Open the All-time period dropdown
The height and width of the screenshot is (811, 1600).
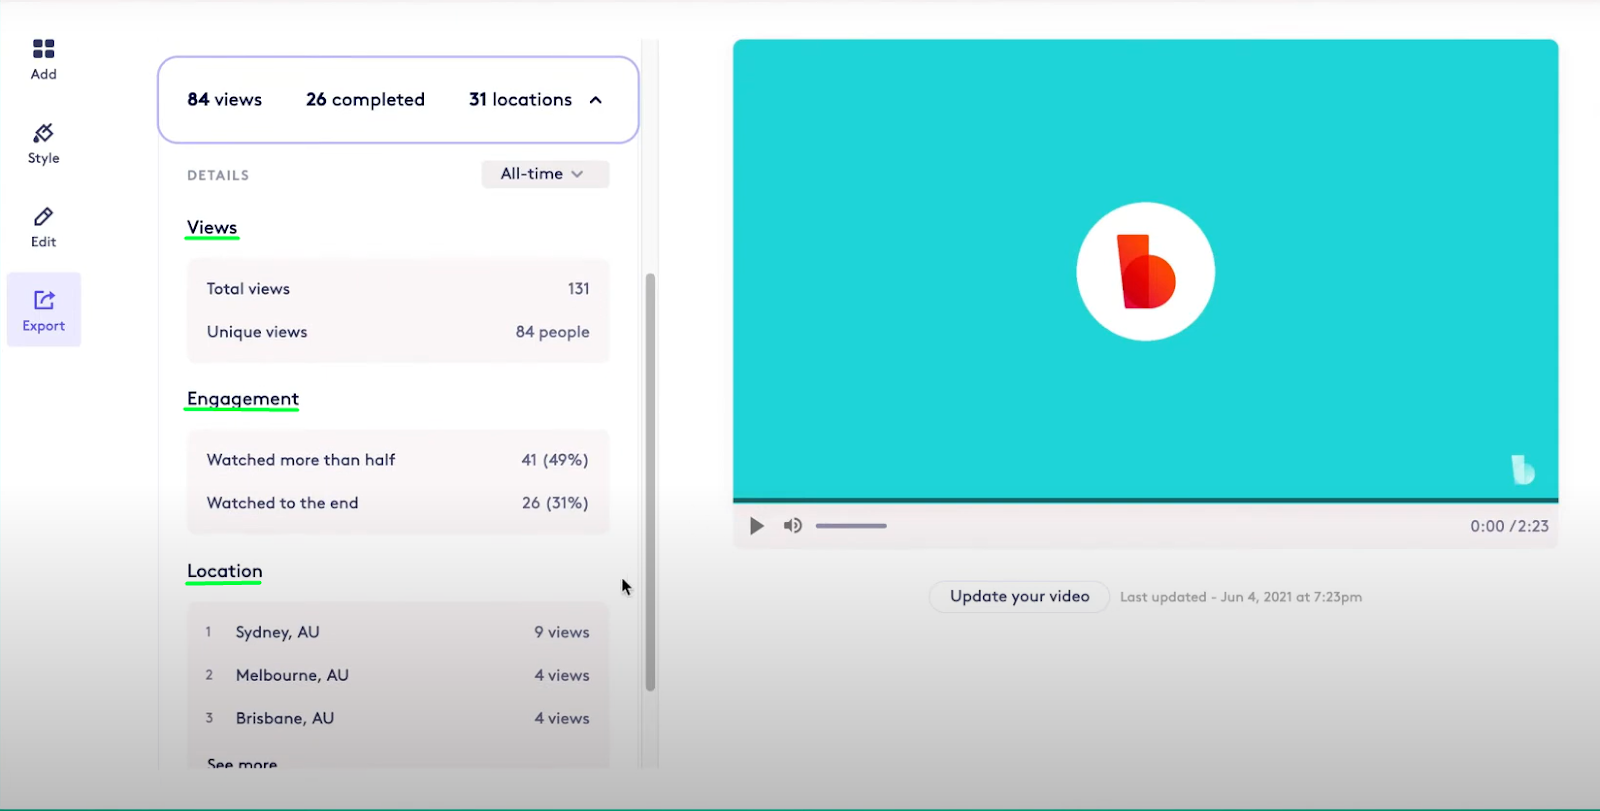pos(545,174)
